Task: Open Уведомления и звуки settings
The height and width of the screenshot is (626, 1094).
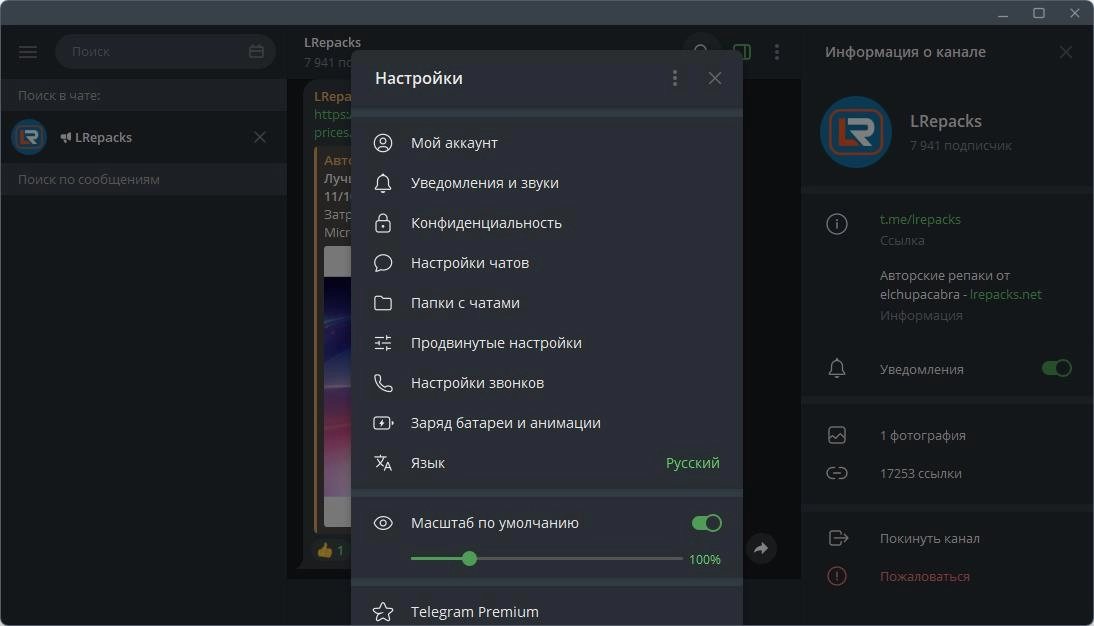Action: click(x=546, y=183)
